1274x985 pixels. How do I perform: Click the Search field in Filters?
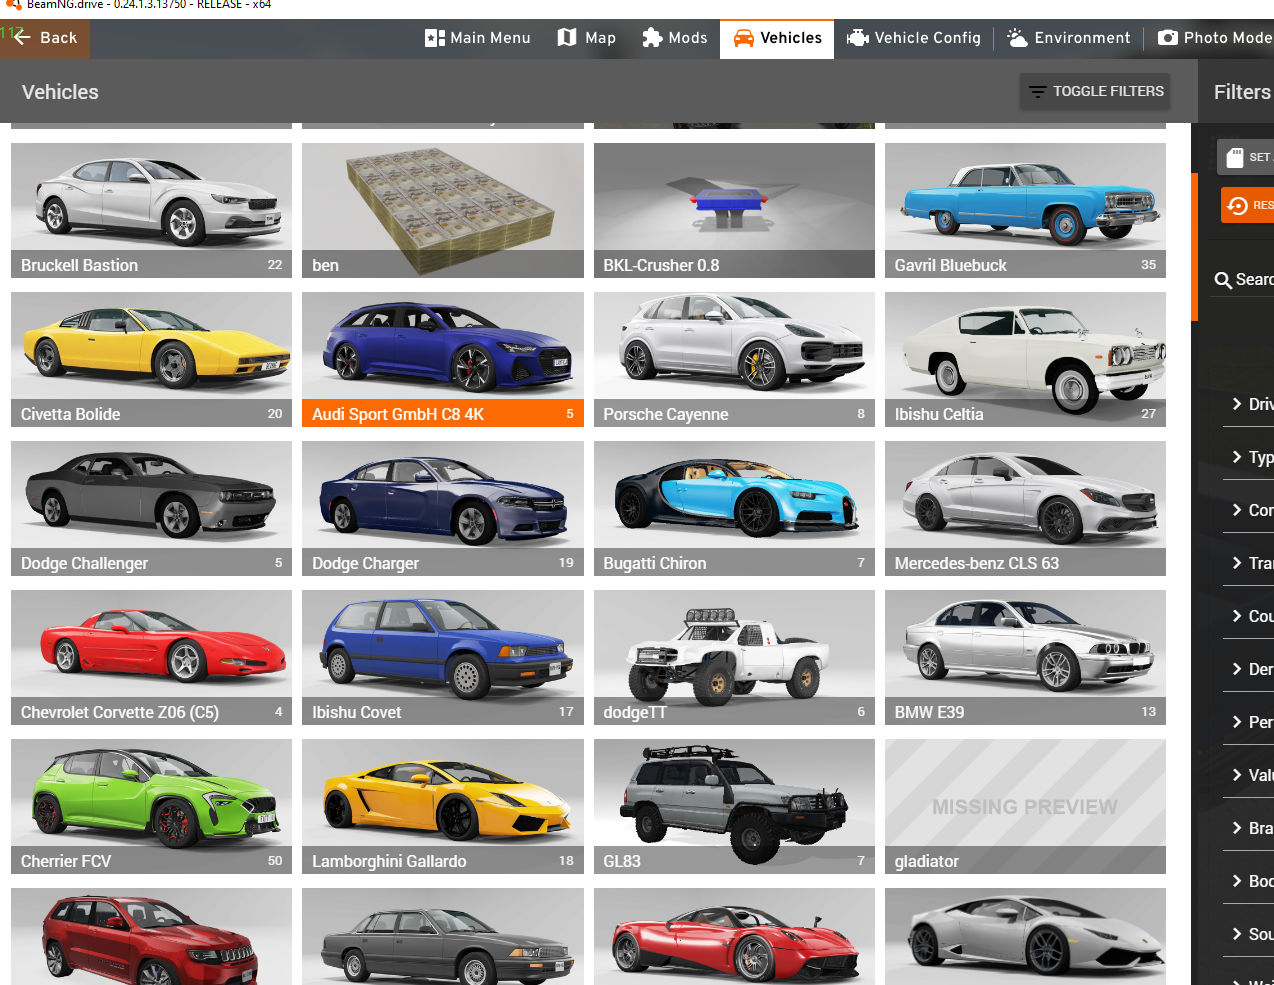click(x=1244, y=280)
